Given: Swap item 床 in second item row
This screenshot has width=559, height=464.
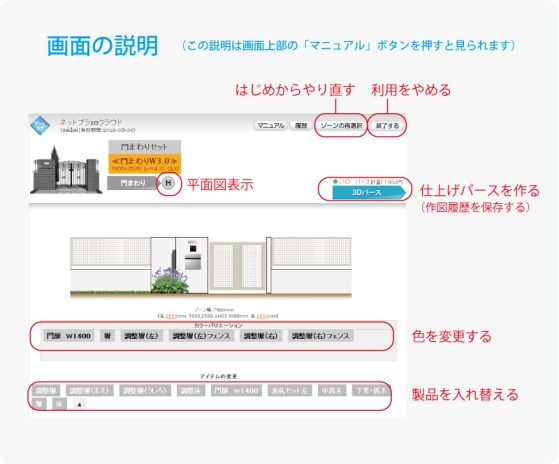Looking at the screenshot, I should pos(59,404).
